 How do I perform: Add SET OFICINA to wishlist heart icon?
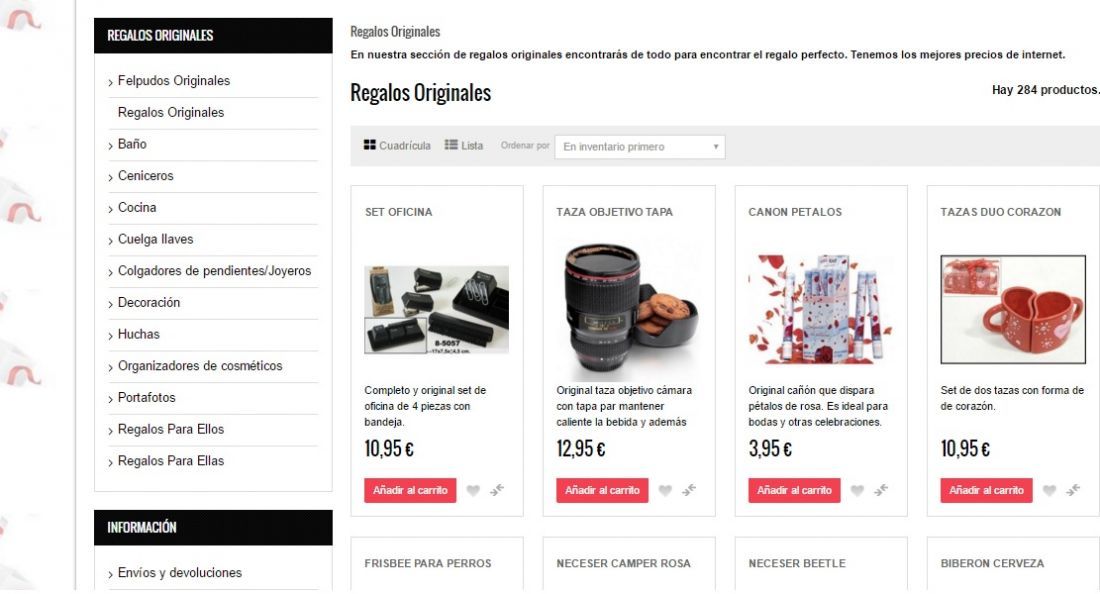(x=474, y=491)
